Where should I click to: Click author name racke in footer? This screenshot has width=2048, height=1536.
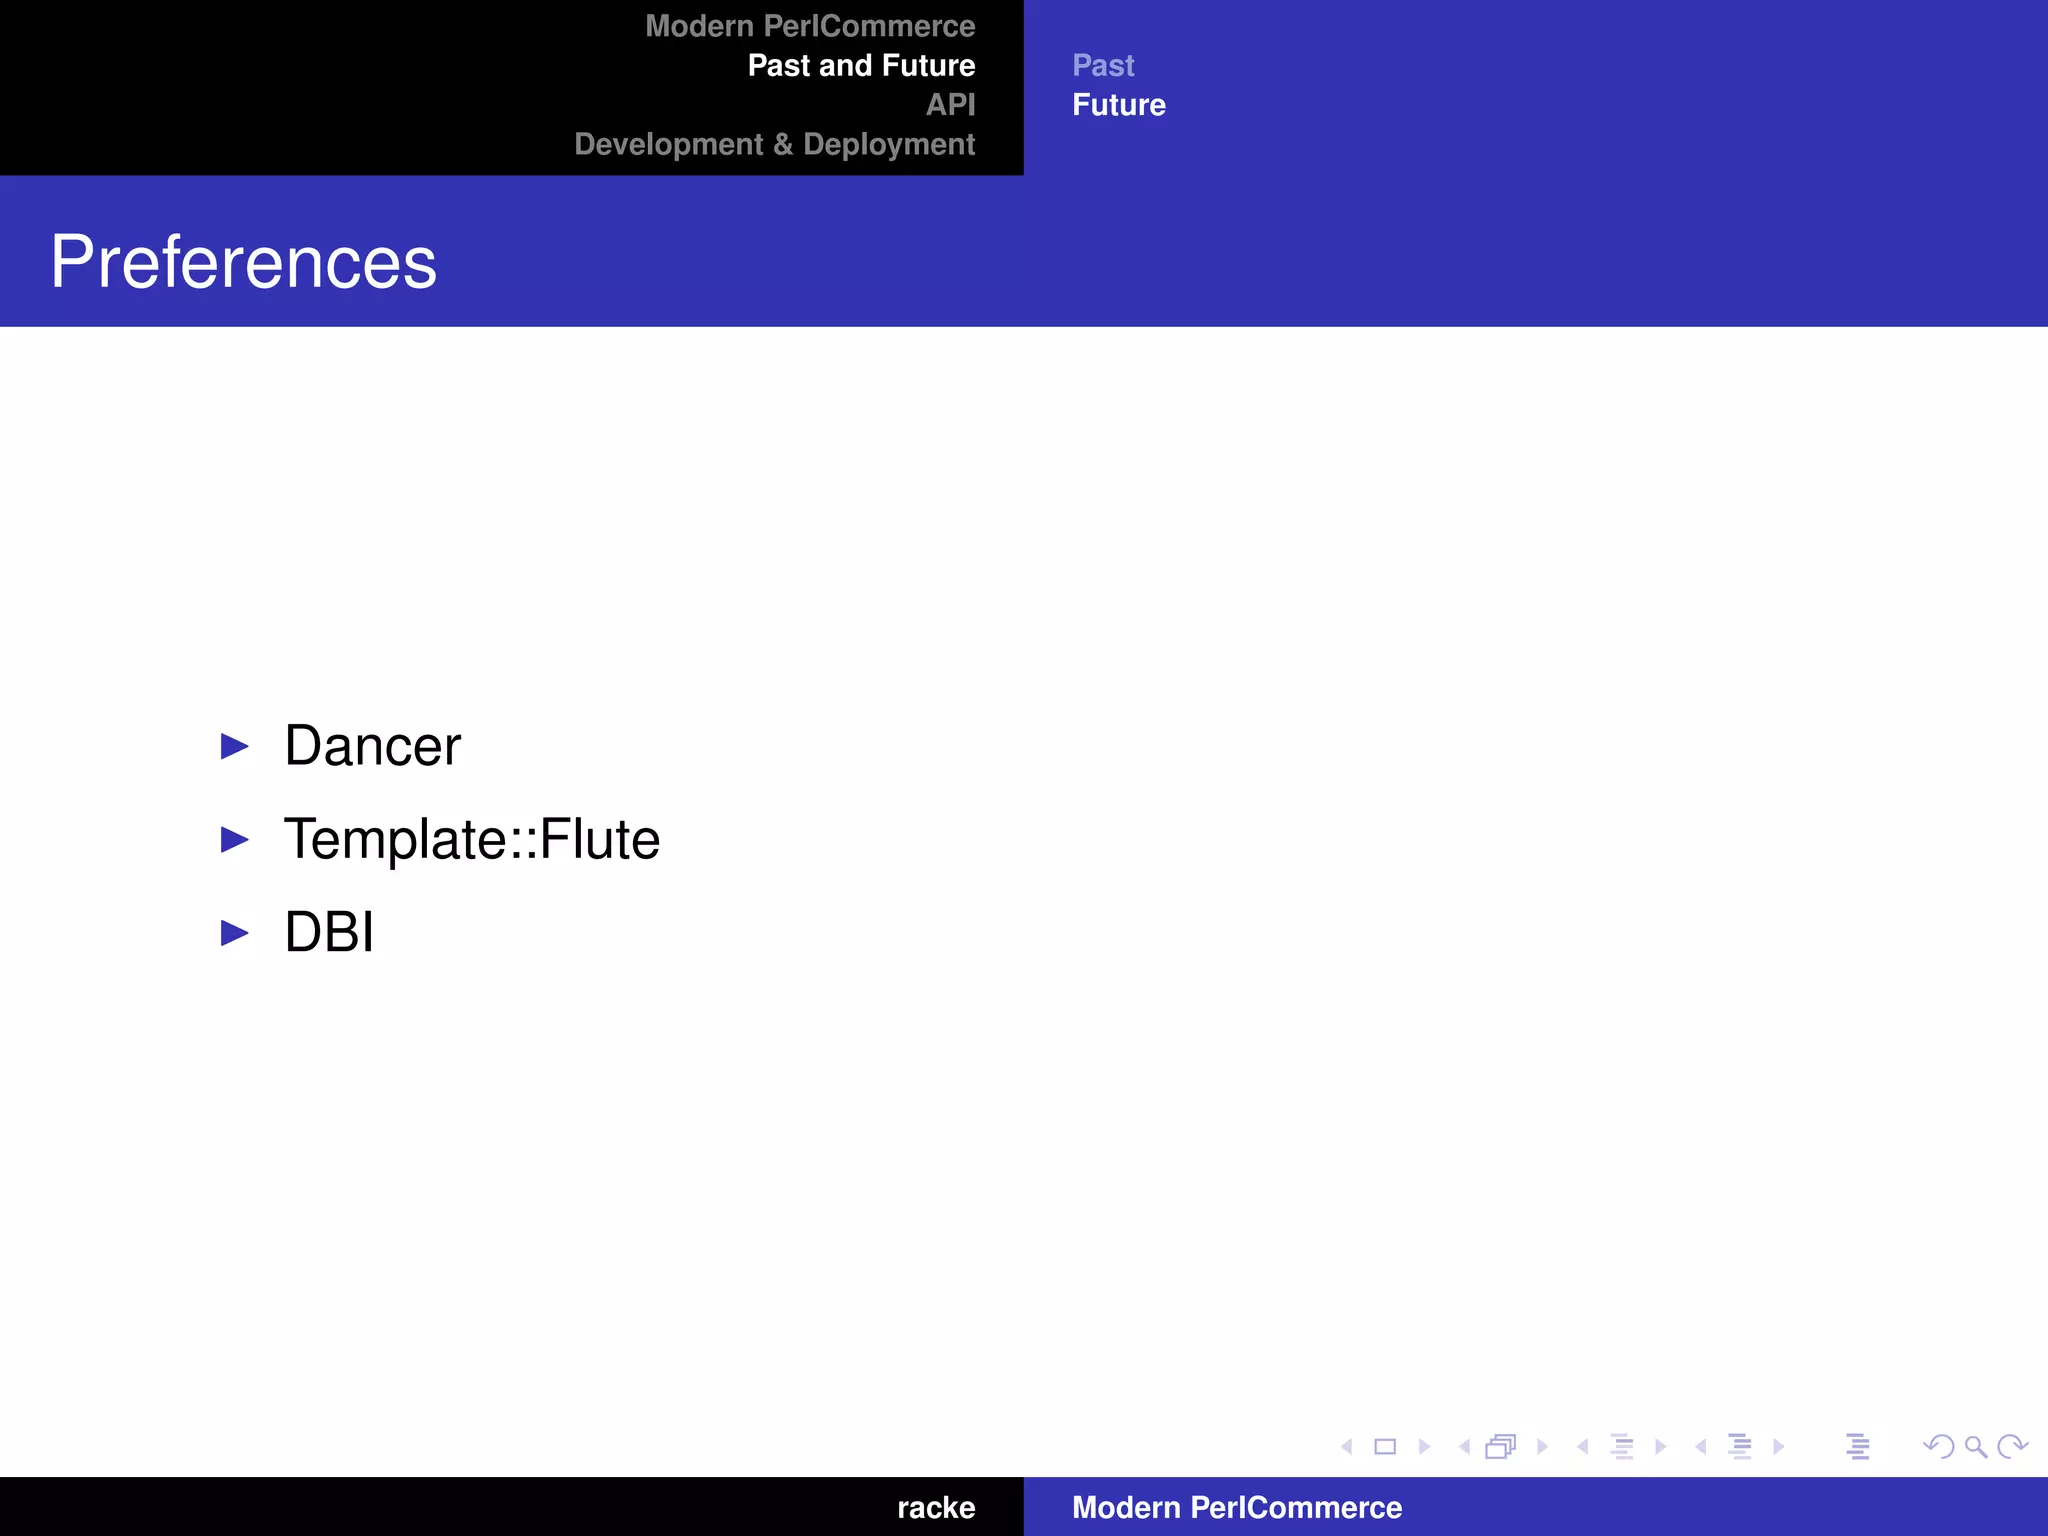(936, 1507)
